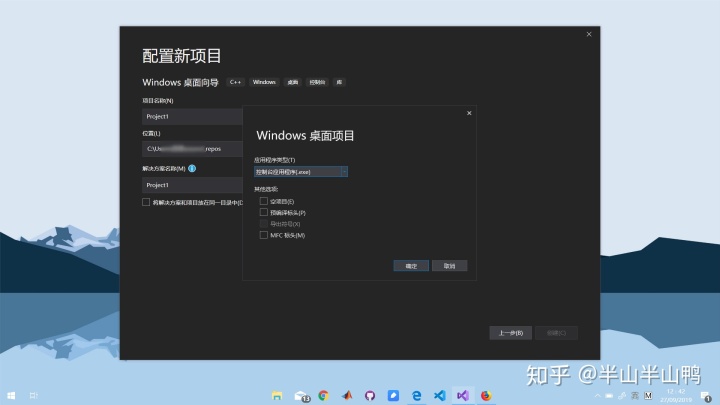Open the blue notes app taskbar icon

pyautogui.click(x=393, y=395)
